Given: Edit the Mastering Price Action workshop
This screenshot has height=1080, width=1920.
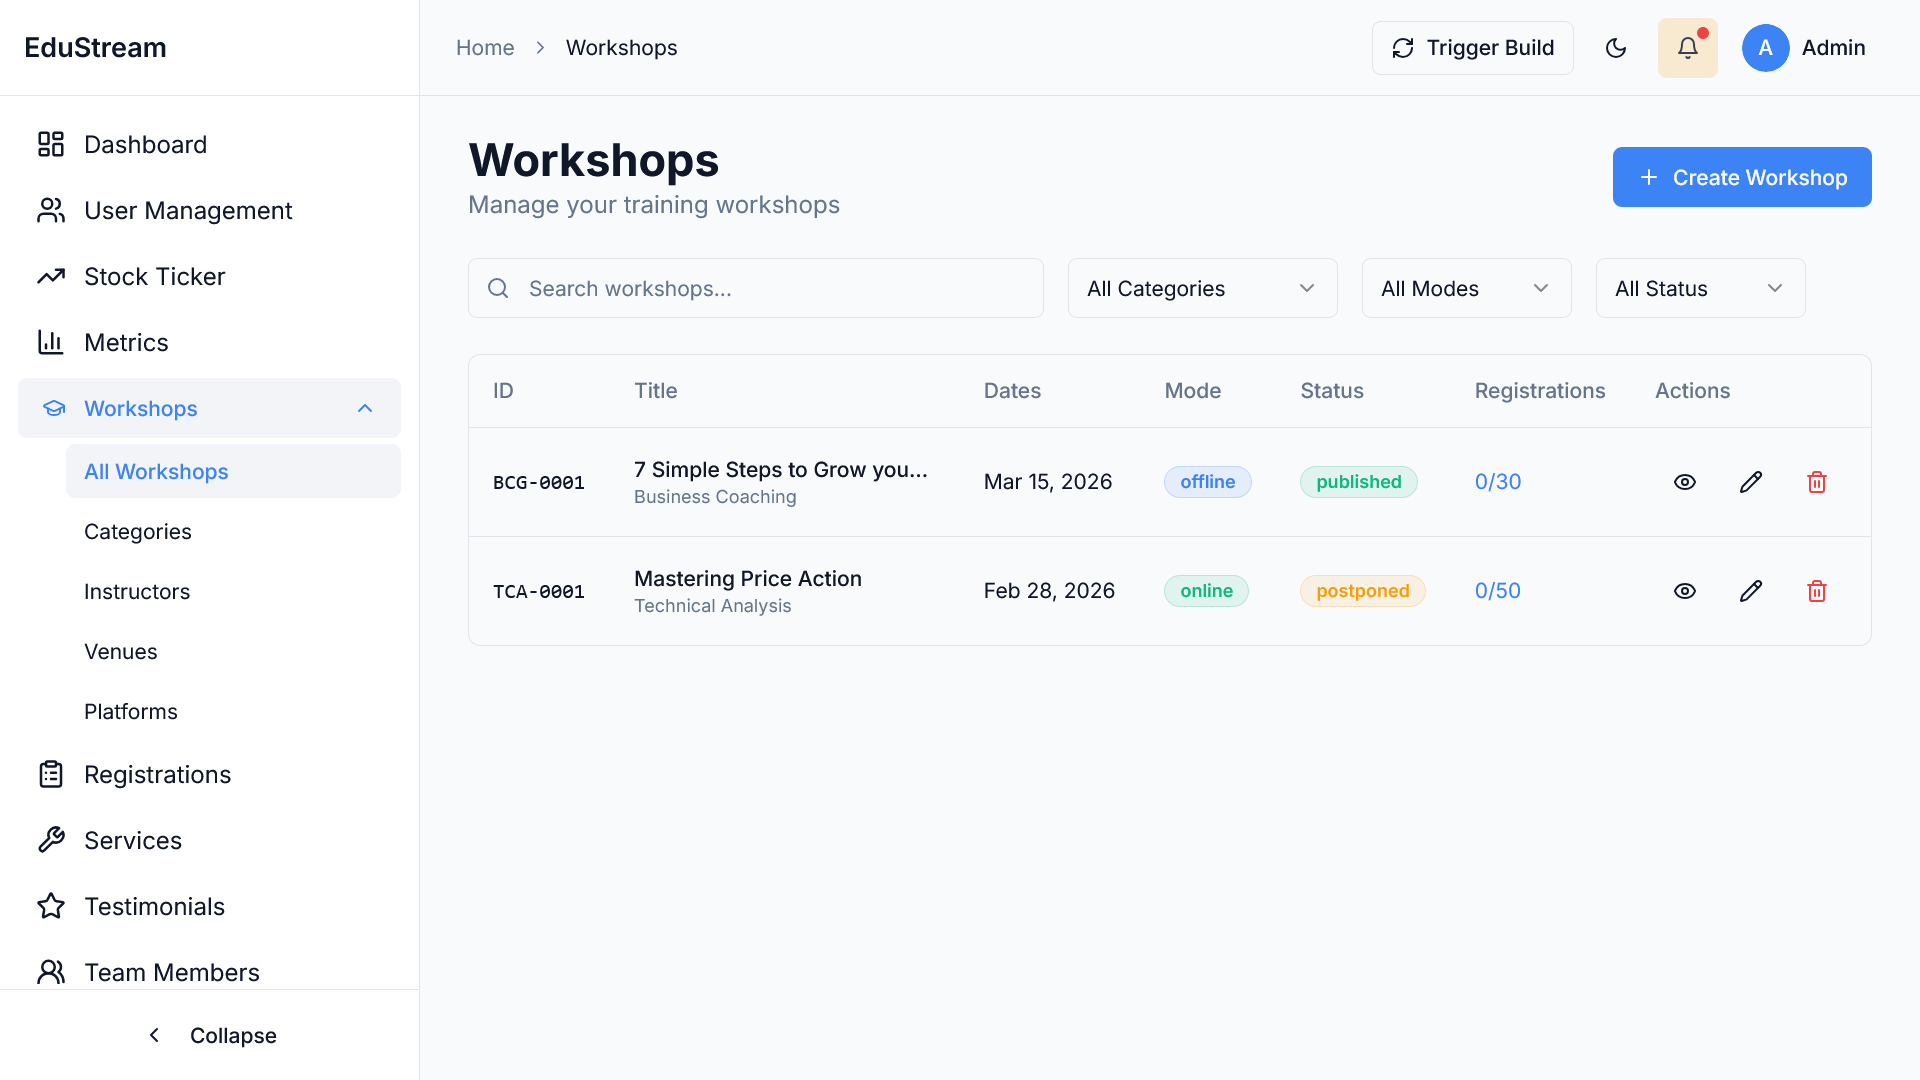Looking at the screenshot, I should point(1751,591).
